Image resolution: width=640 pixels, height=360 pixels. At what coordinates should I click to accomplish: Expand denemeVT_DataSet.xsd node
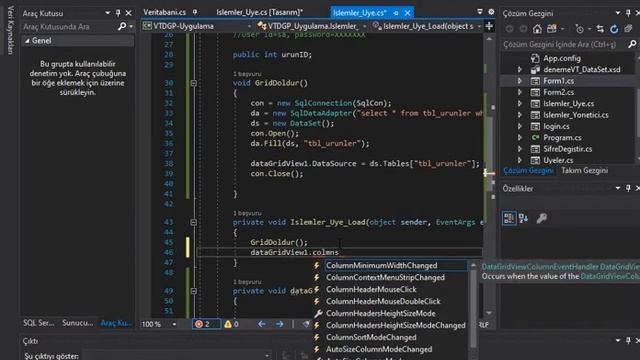coord(520,70)
